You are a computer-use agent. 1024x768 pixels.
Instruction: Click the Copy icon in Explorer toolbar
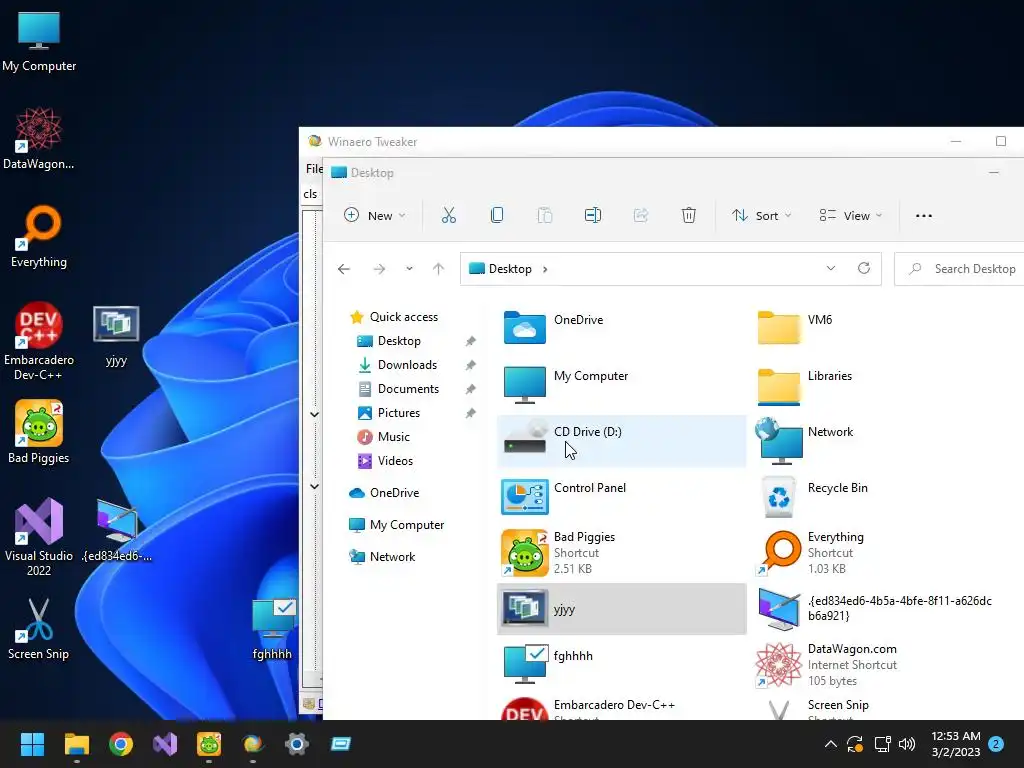(x=497, y=216)
